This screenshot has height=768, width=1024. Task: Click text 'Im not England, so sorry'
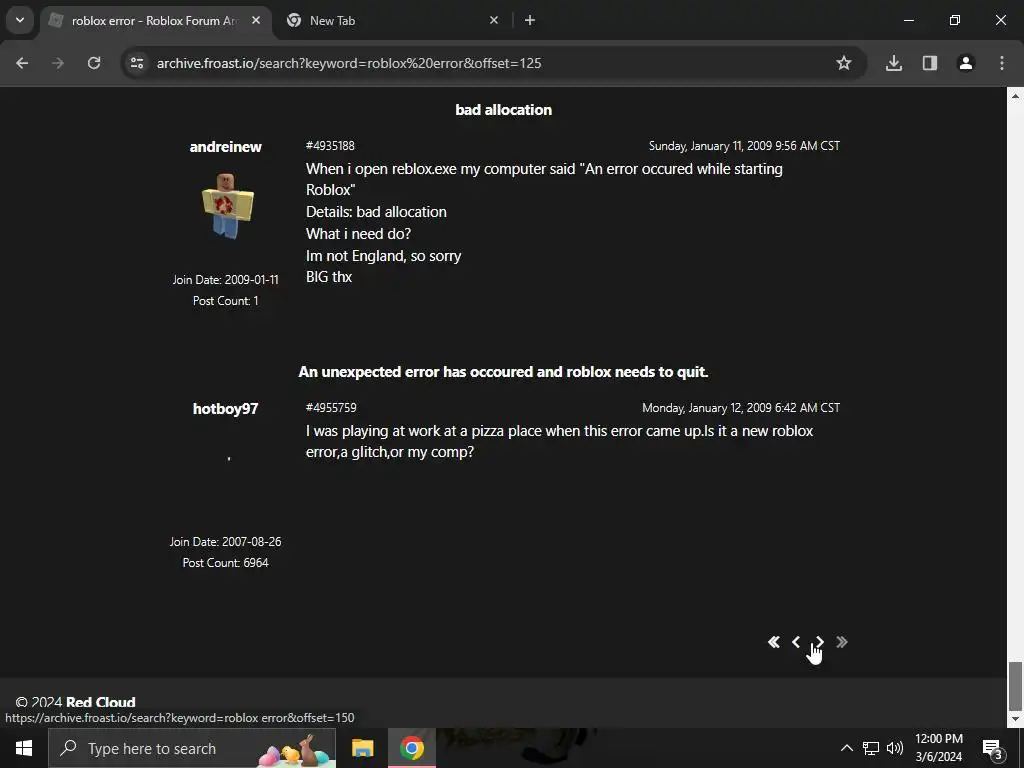(383, 256)
